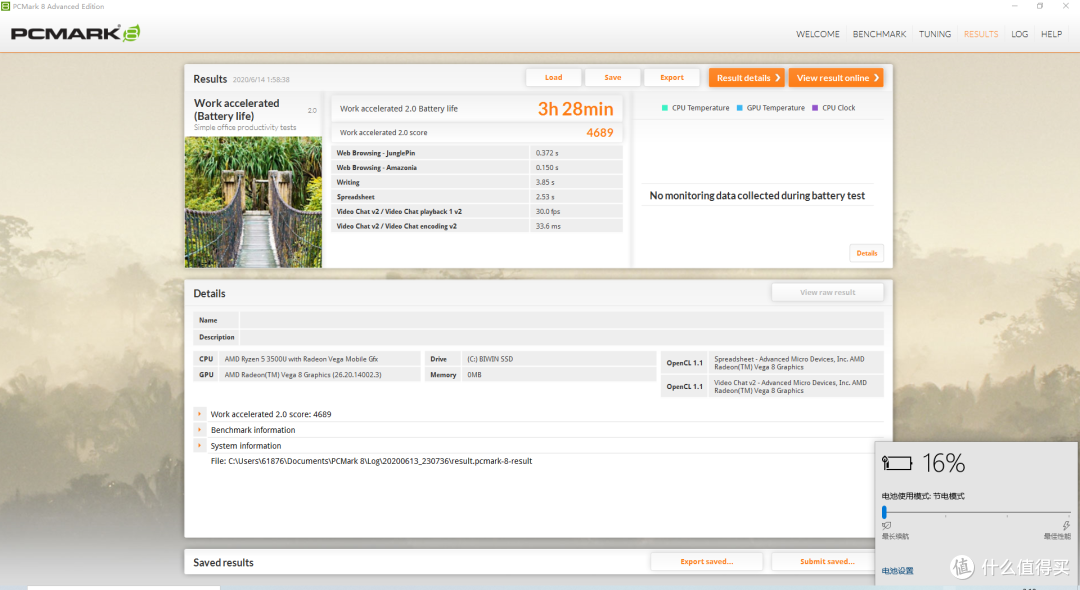1080x590 pixels.
Task: Open the BENCHMARK tab
Action: 879,34
